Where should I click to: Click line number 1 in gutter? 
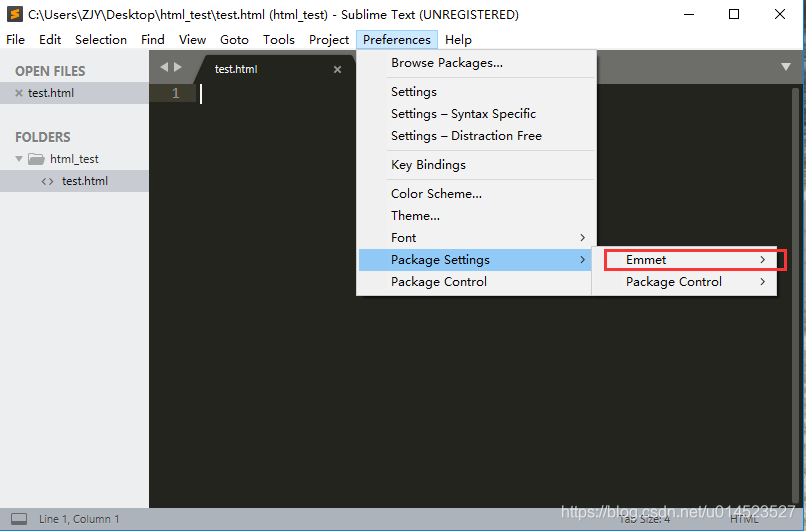(175, 93)
